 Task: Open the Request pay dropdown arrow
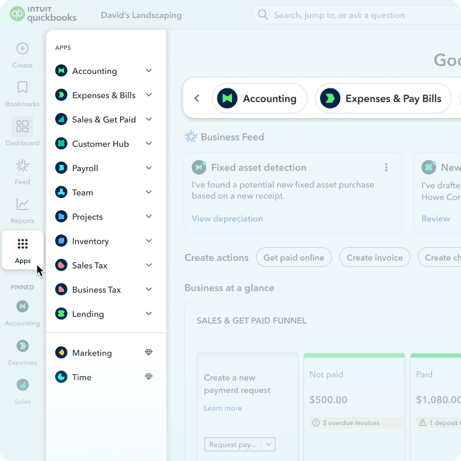[x=268, y=444]
